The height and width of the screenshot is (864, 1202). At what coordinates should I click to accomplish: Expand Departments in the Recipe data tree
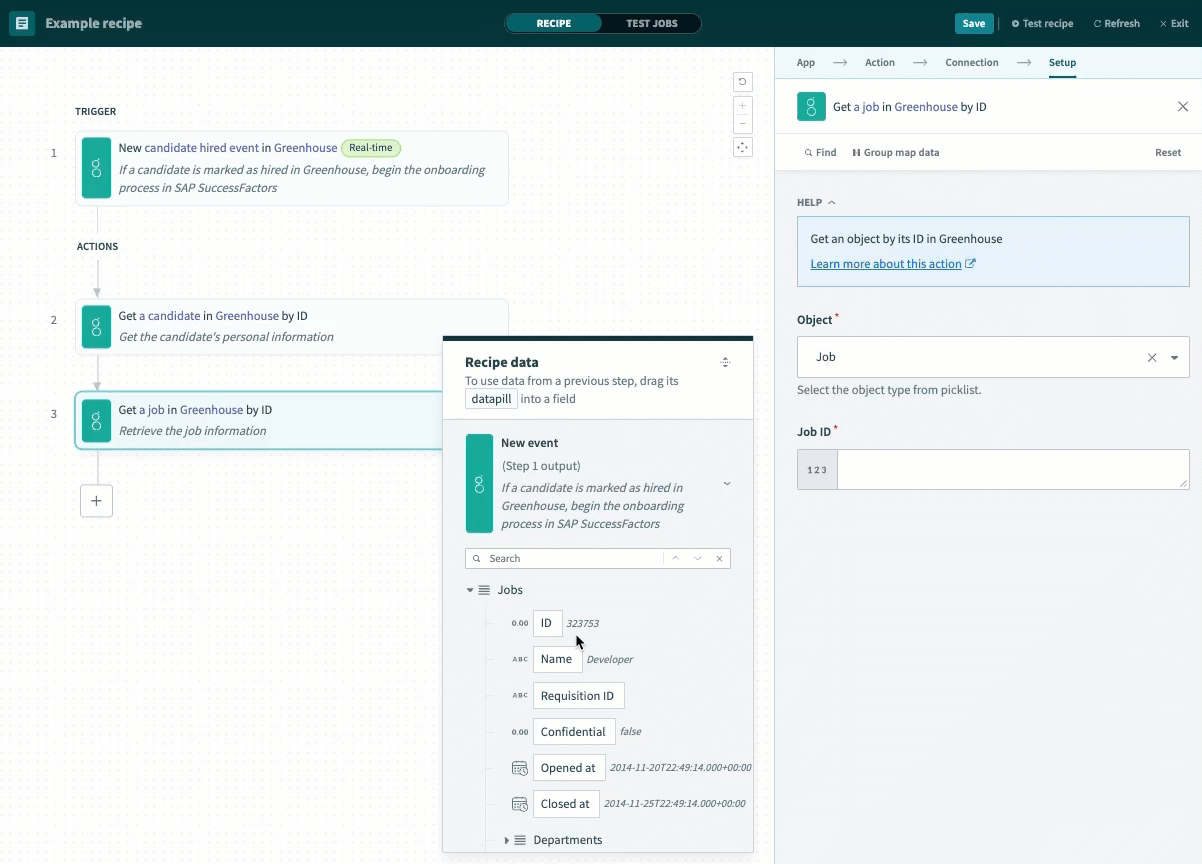[x=506, y=839]
